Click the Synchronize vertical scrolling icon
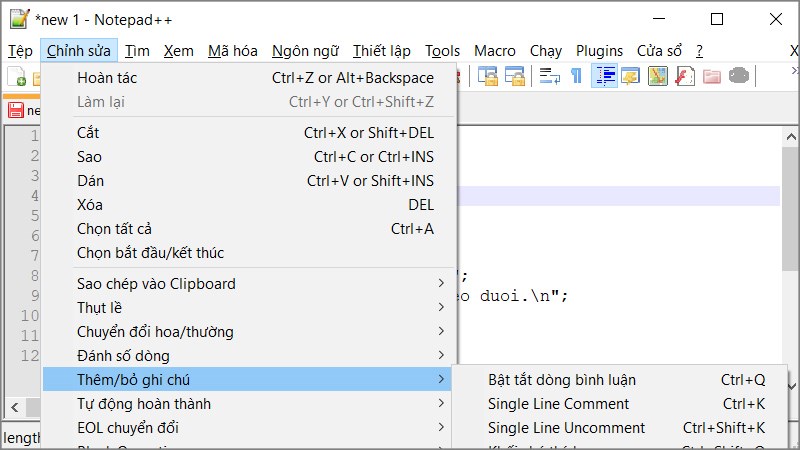This screenshot has width=800, height=450. (488, 76)
